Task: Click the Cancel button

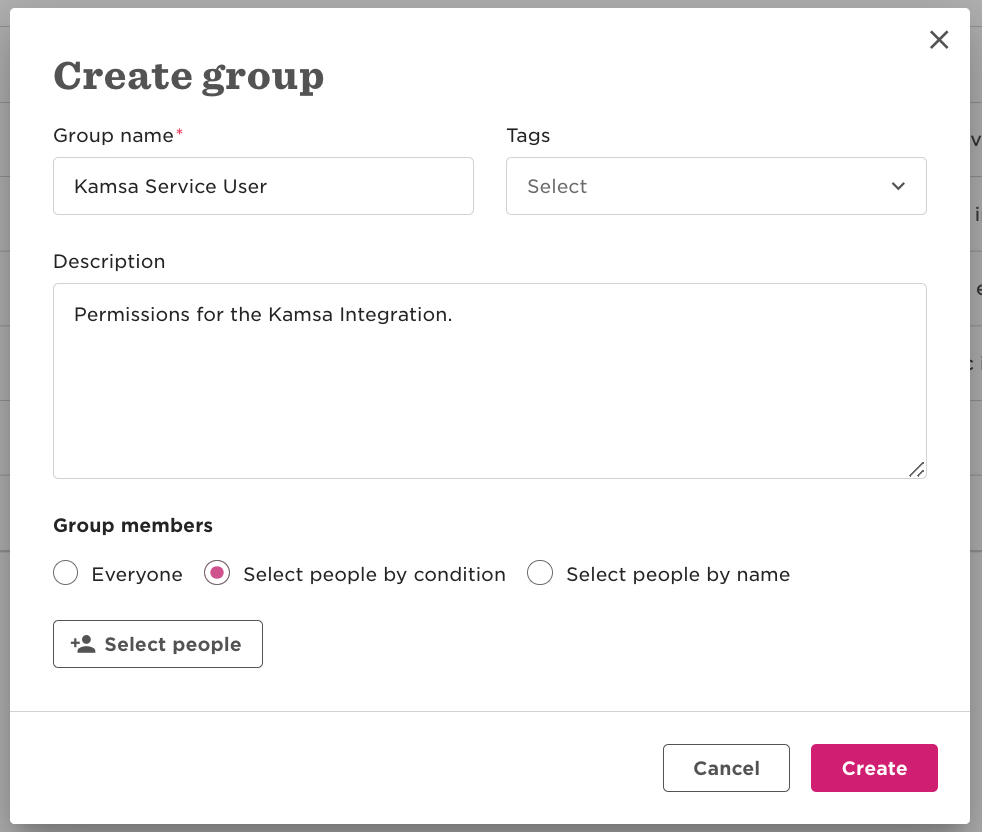Action: coord(726,768)
